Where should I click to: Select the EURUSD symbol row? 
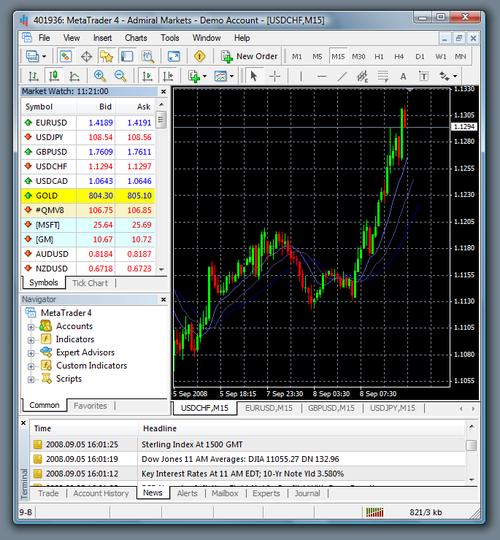point(88,123)
